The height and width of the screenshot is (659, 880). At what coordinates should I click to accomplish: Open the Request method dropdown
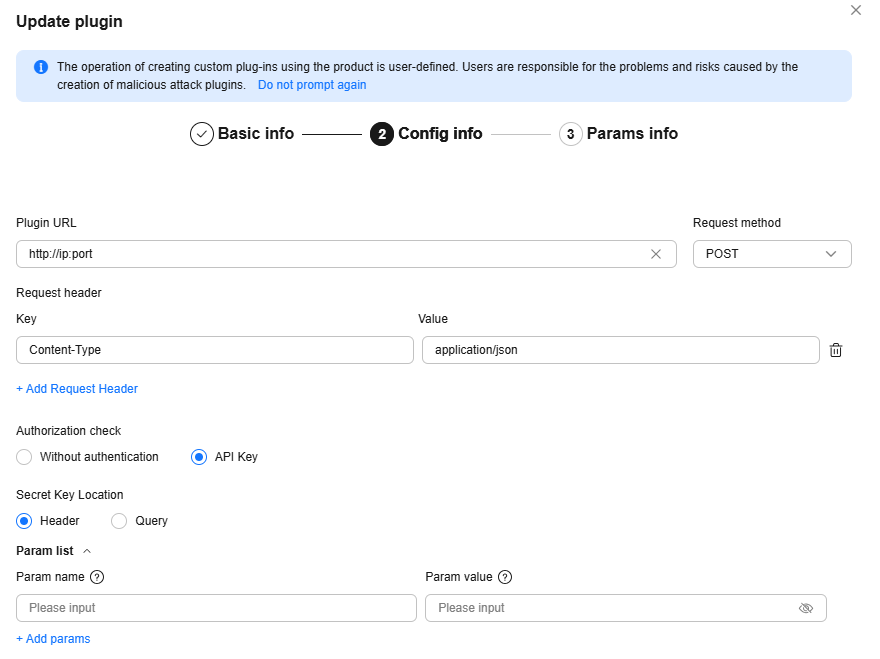click(x=771, y=254)
